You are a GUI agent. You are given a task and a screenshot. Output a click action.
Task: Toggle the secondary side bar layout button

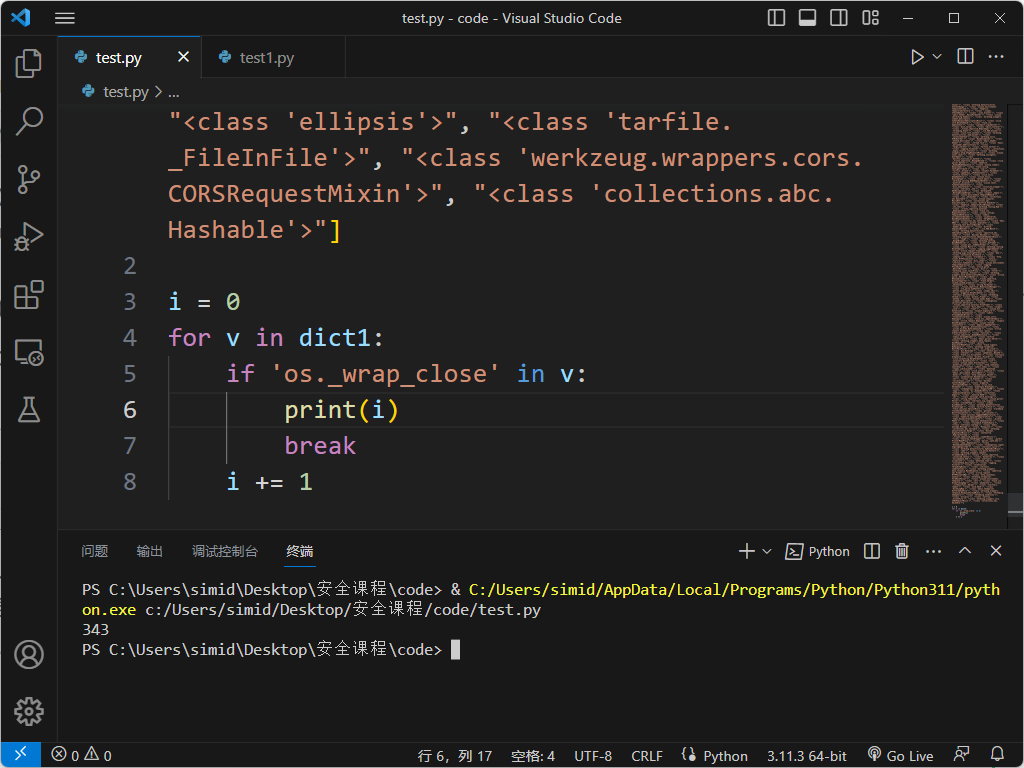[x=839, y=18]
